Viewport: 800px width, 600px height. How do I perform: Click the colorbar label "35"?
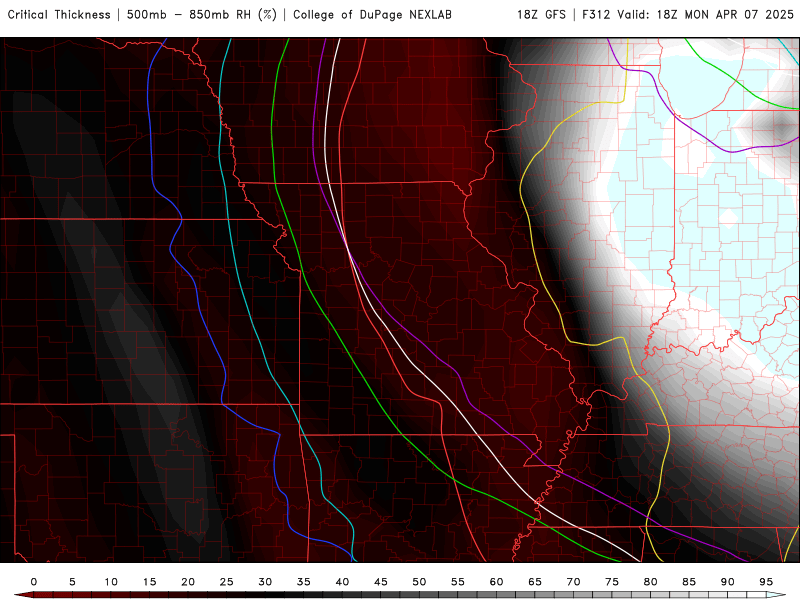point(304,582)
